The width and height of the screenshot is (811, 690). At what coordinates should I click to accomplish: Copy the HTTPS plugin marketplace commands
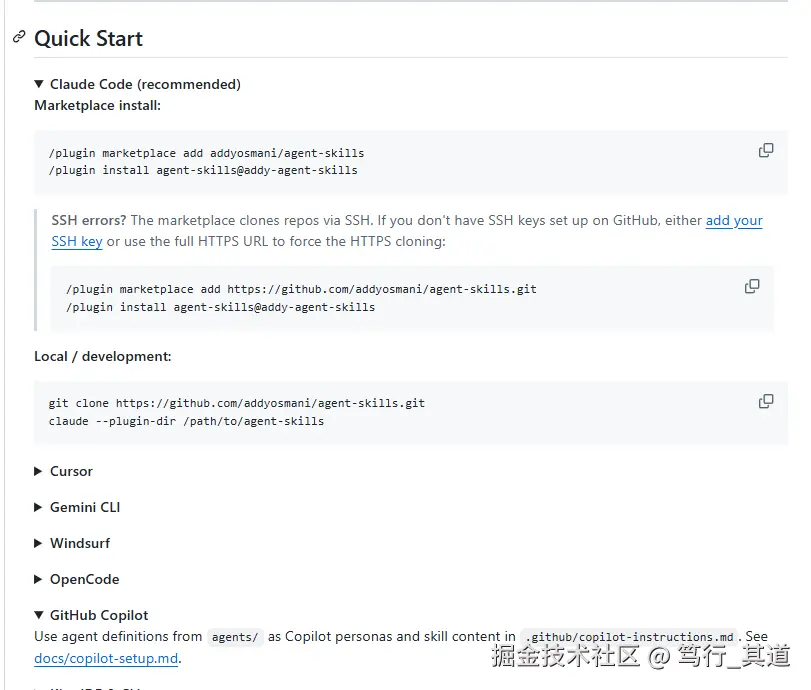(x=752, y=287)
